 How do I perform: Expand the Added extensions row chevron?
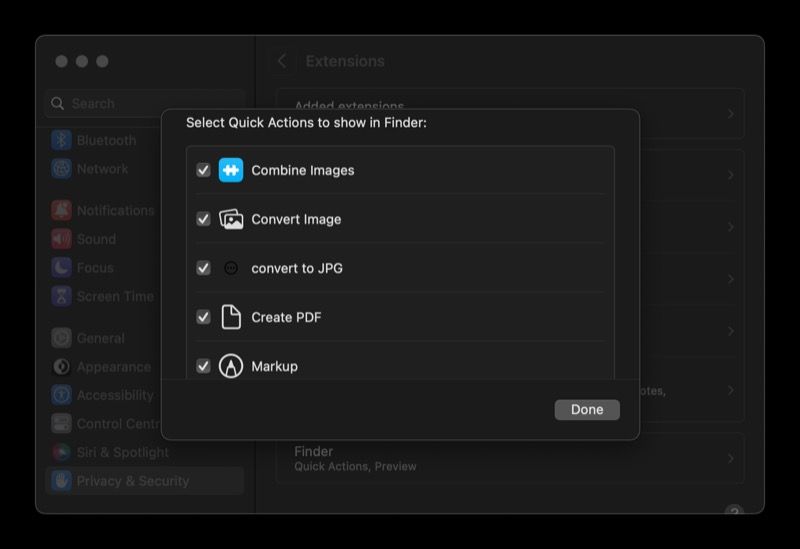point(731,113)
